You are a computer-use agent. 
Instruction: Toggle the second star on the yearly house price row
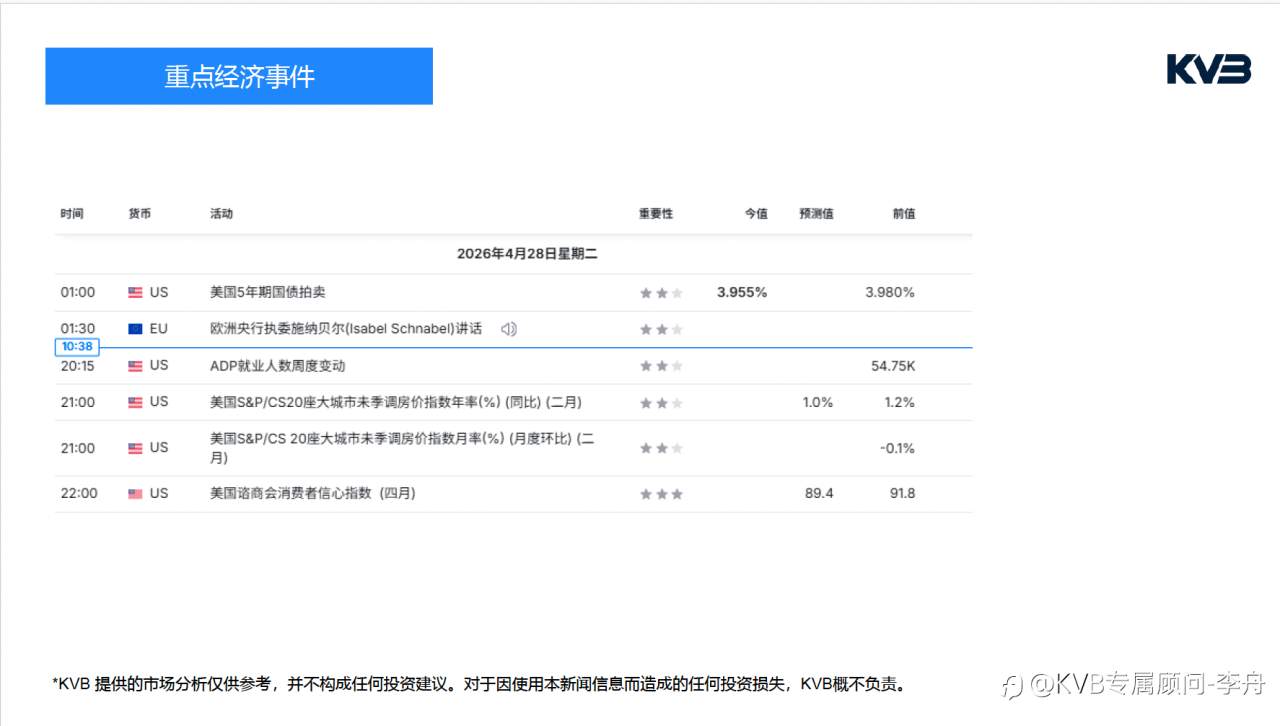pos(660,402)
